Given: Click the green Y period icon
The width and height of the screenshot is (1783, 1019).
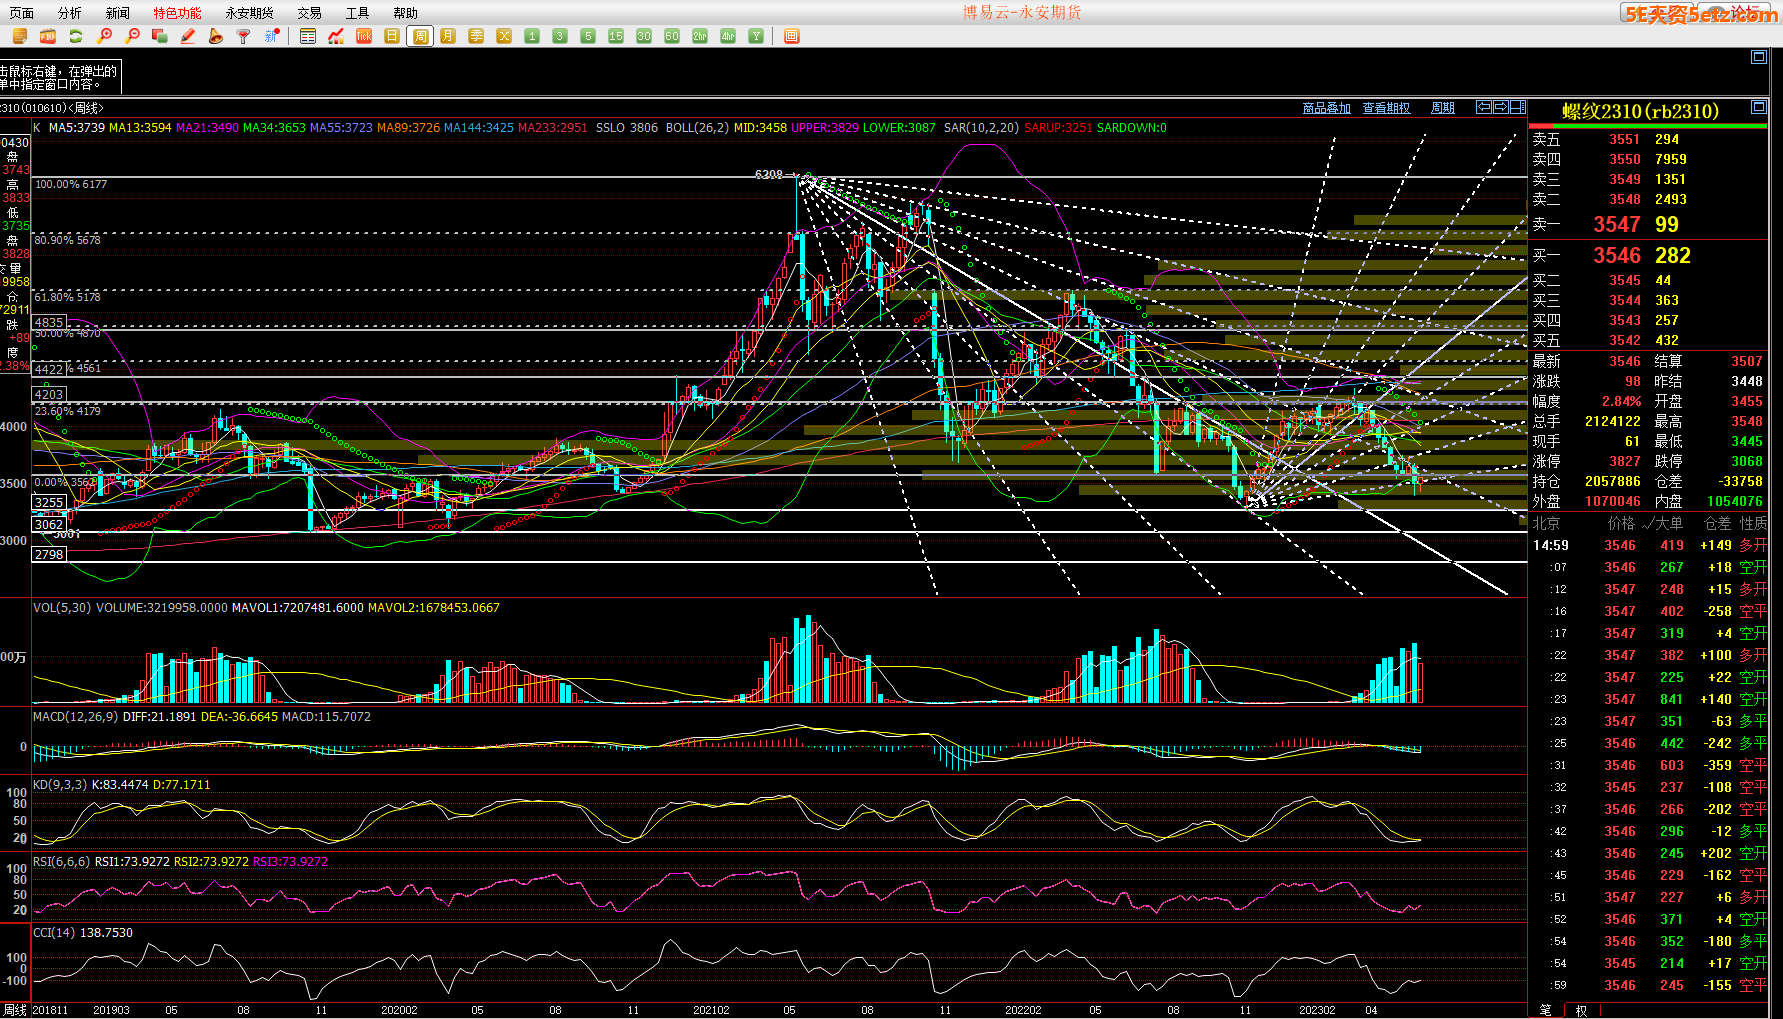Looking at the screenshot, I should pyautogui.click(x=756, y=36).
